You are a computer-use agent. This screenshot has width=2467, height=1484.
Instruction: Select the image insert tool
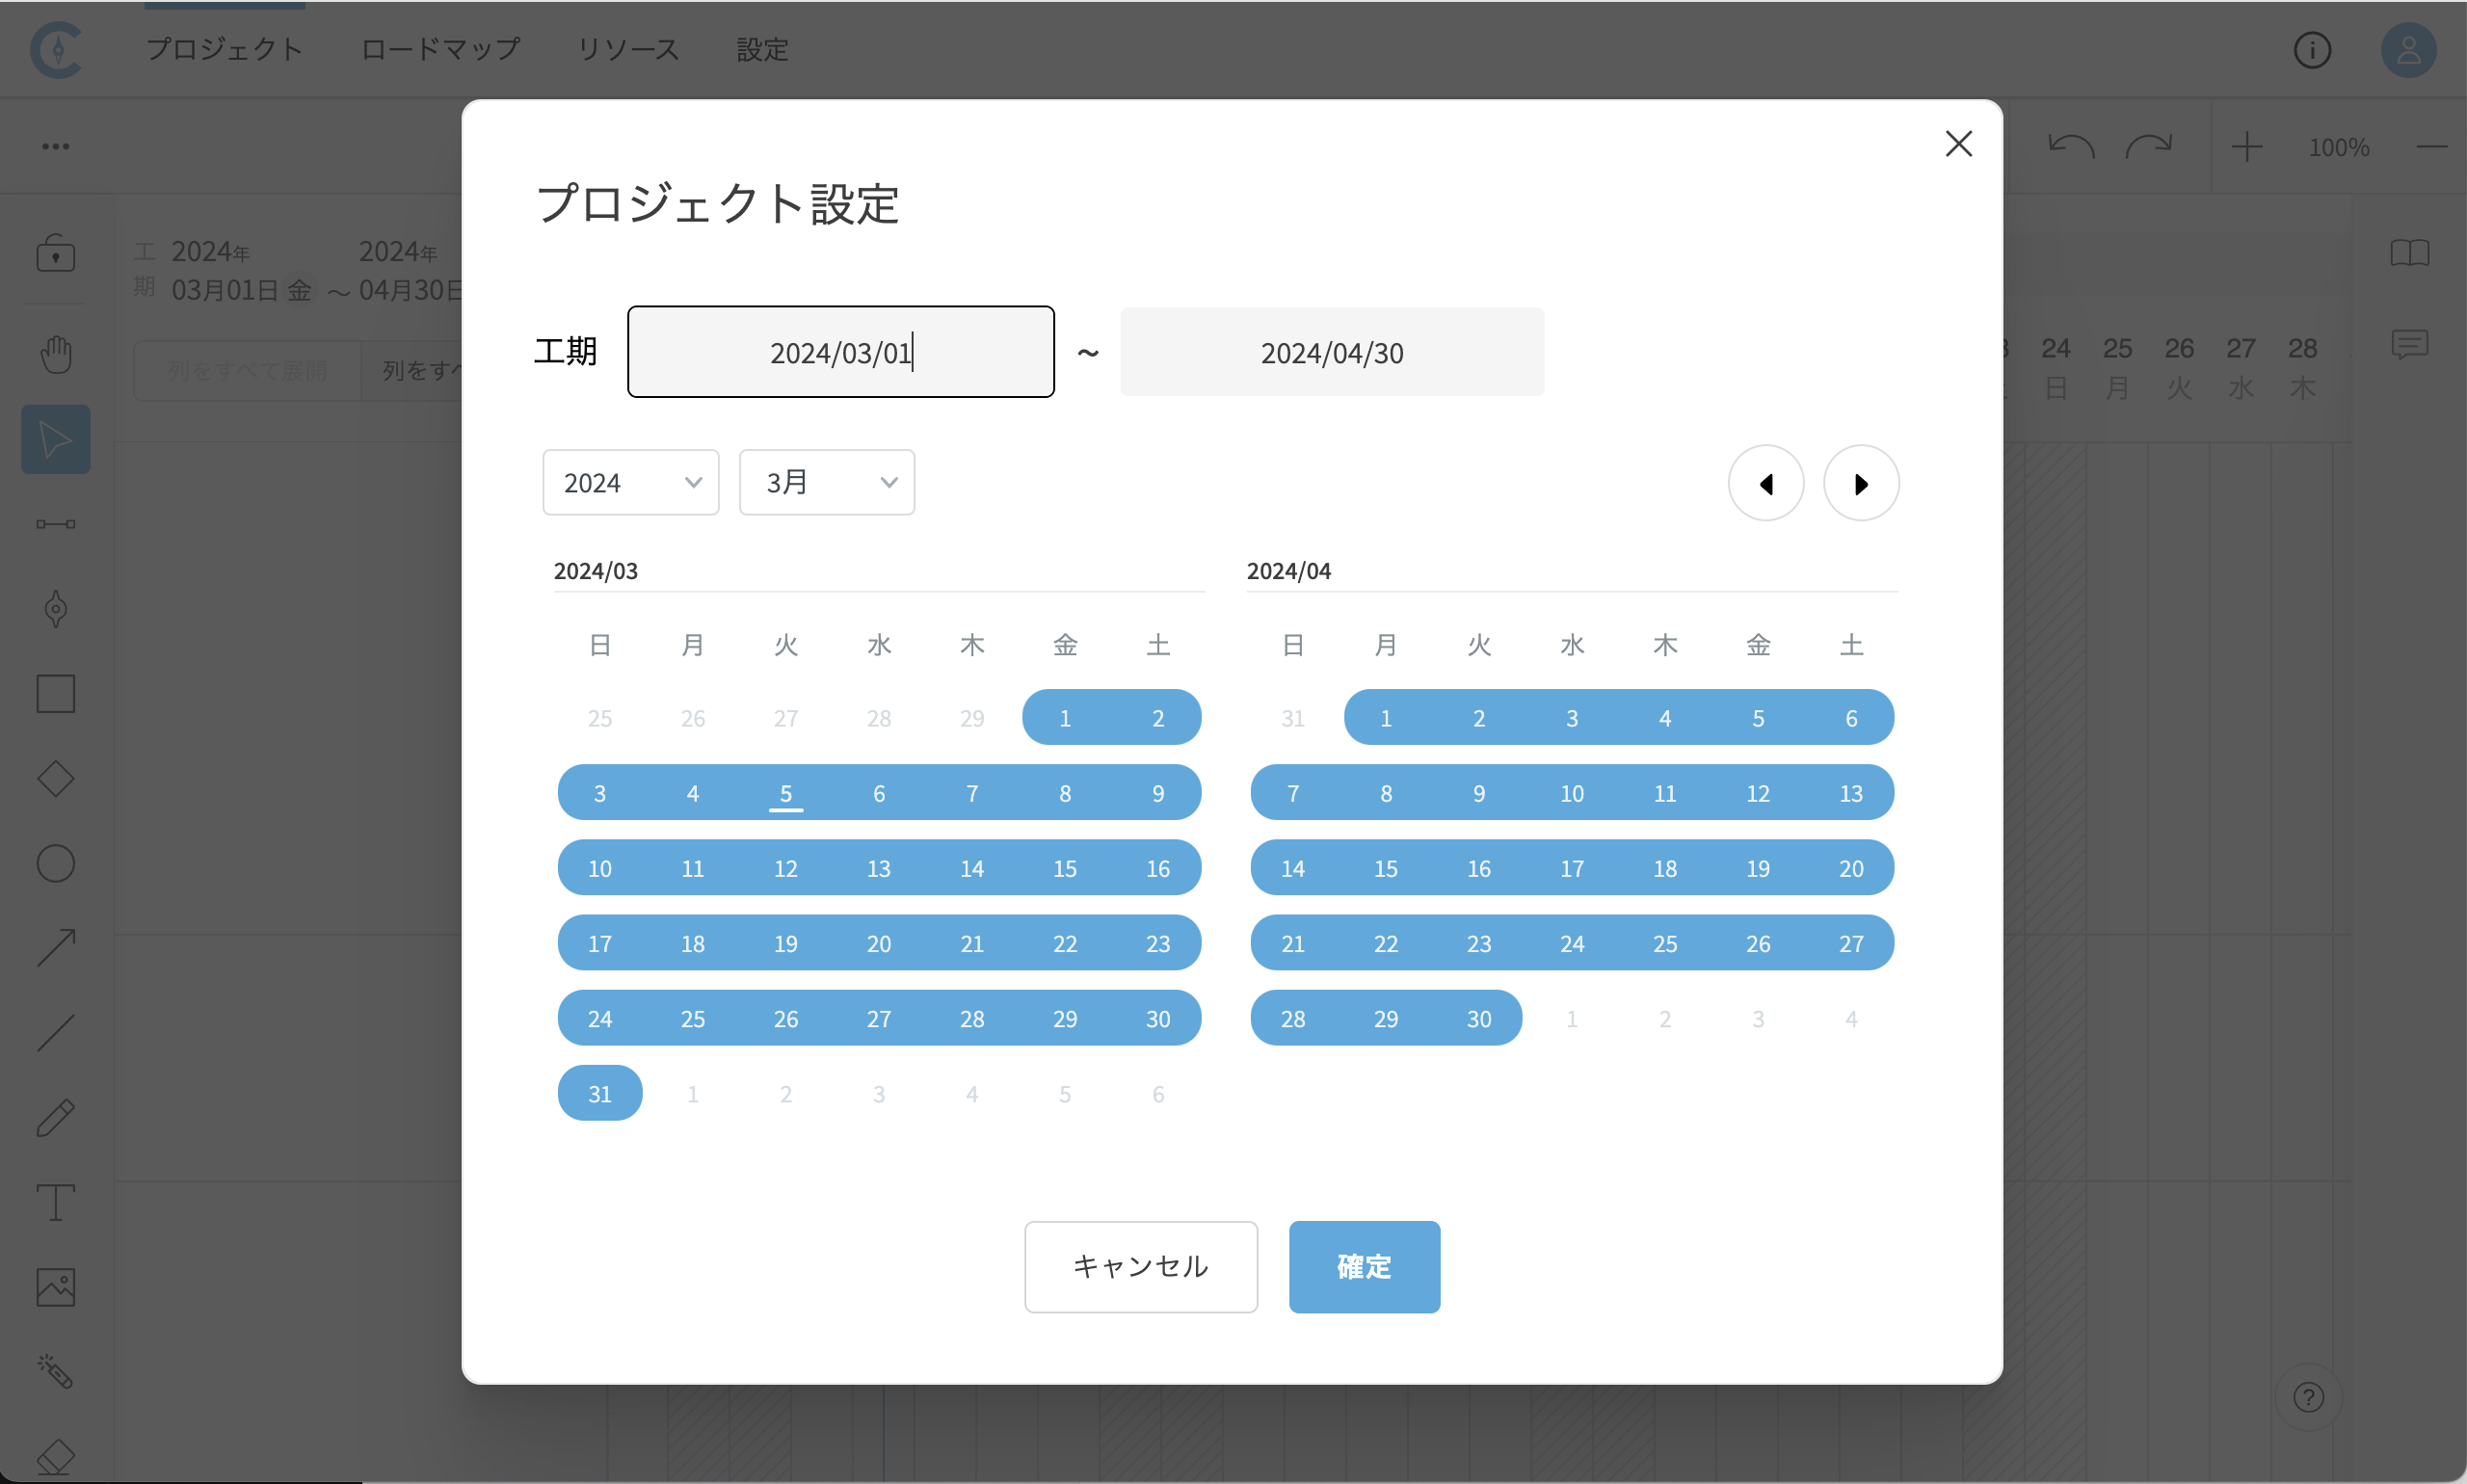pos(56,1287)
